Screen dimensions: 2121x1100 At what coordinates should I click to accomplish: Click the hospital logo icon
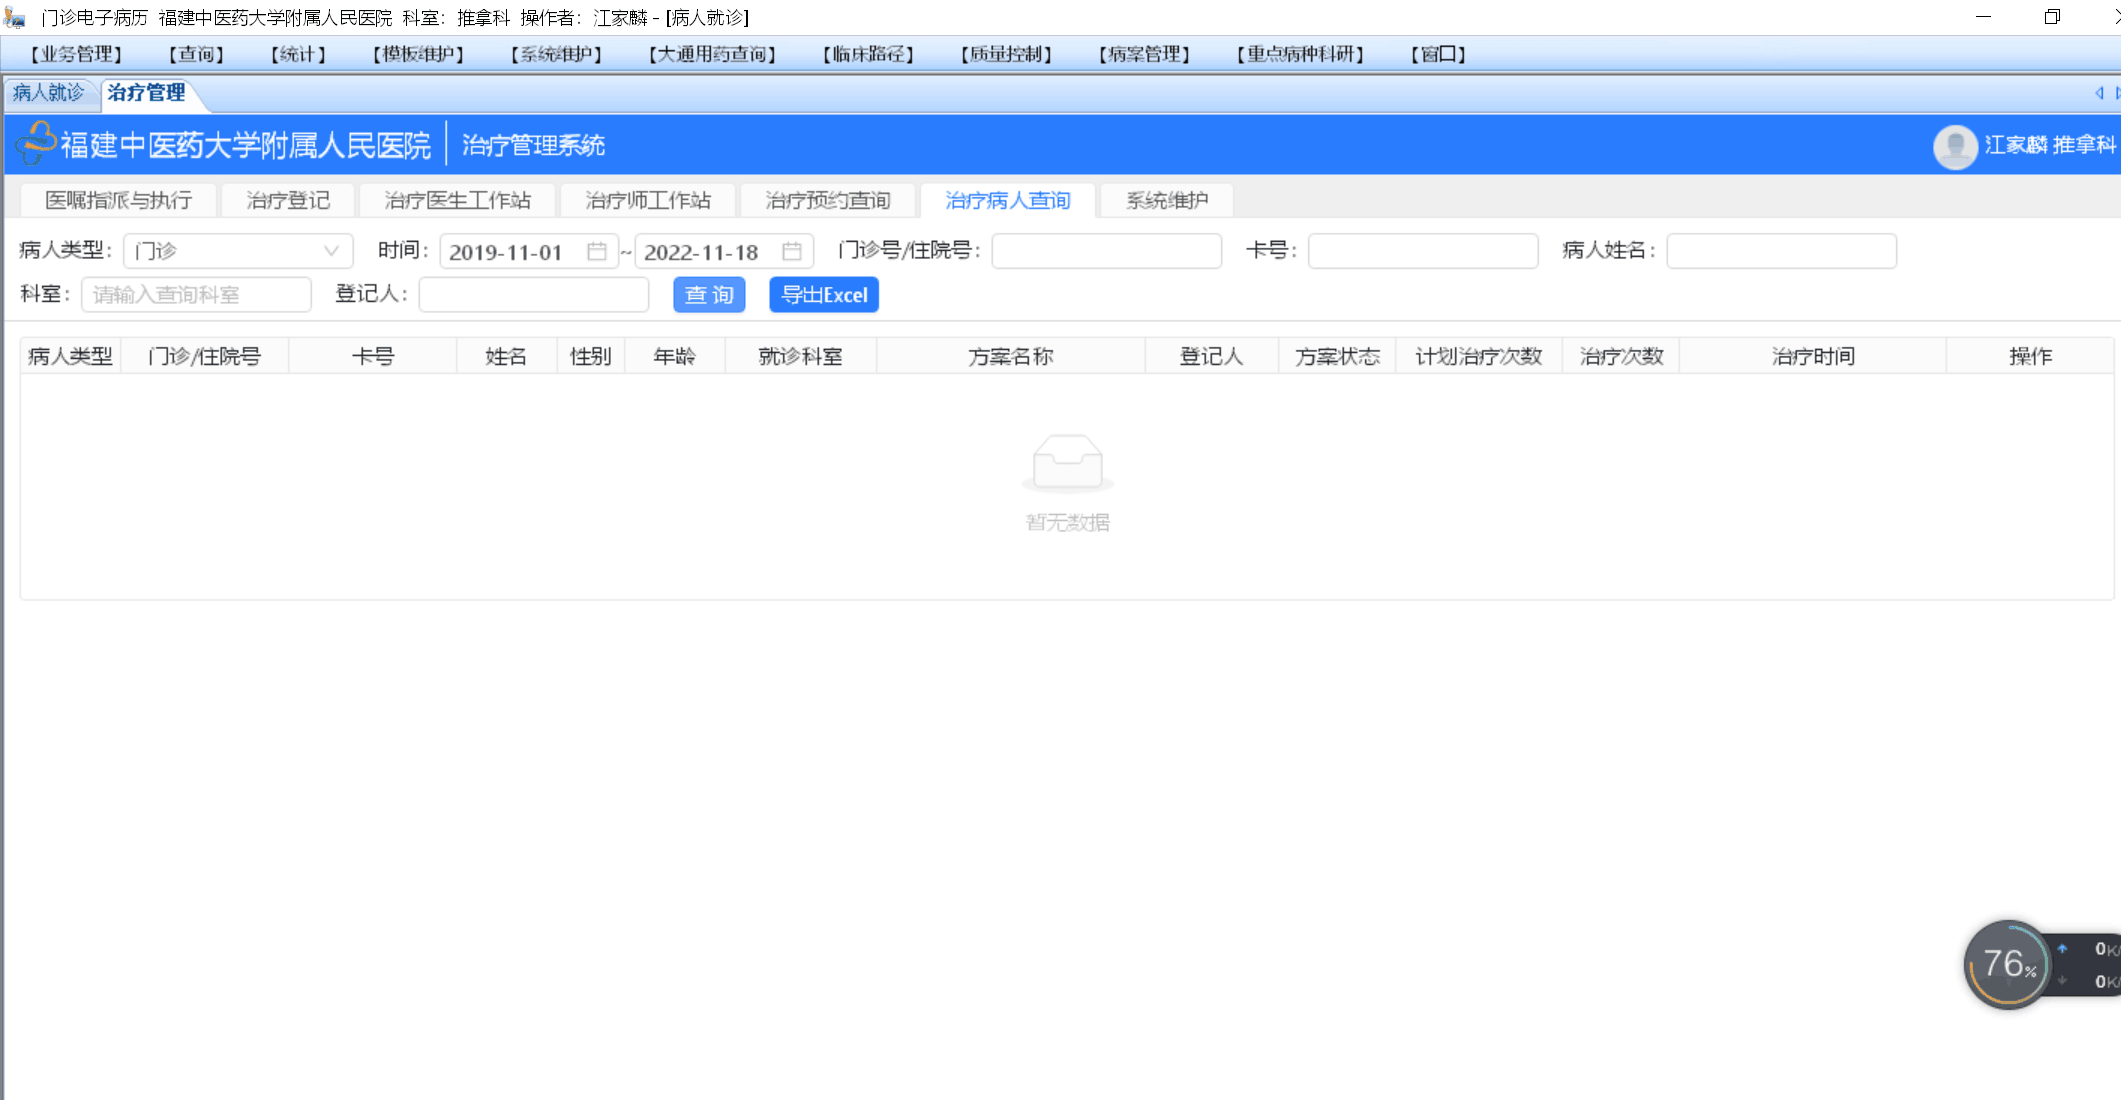click(37, 143)
